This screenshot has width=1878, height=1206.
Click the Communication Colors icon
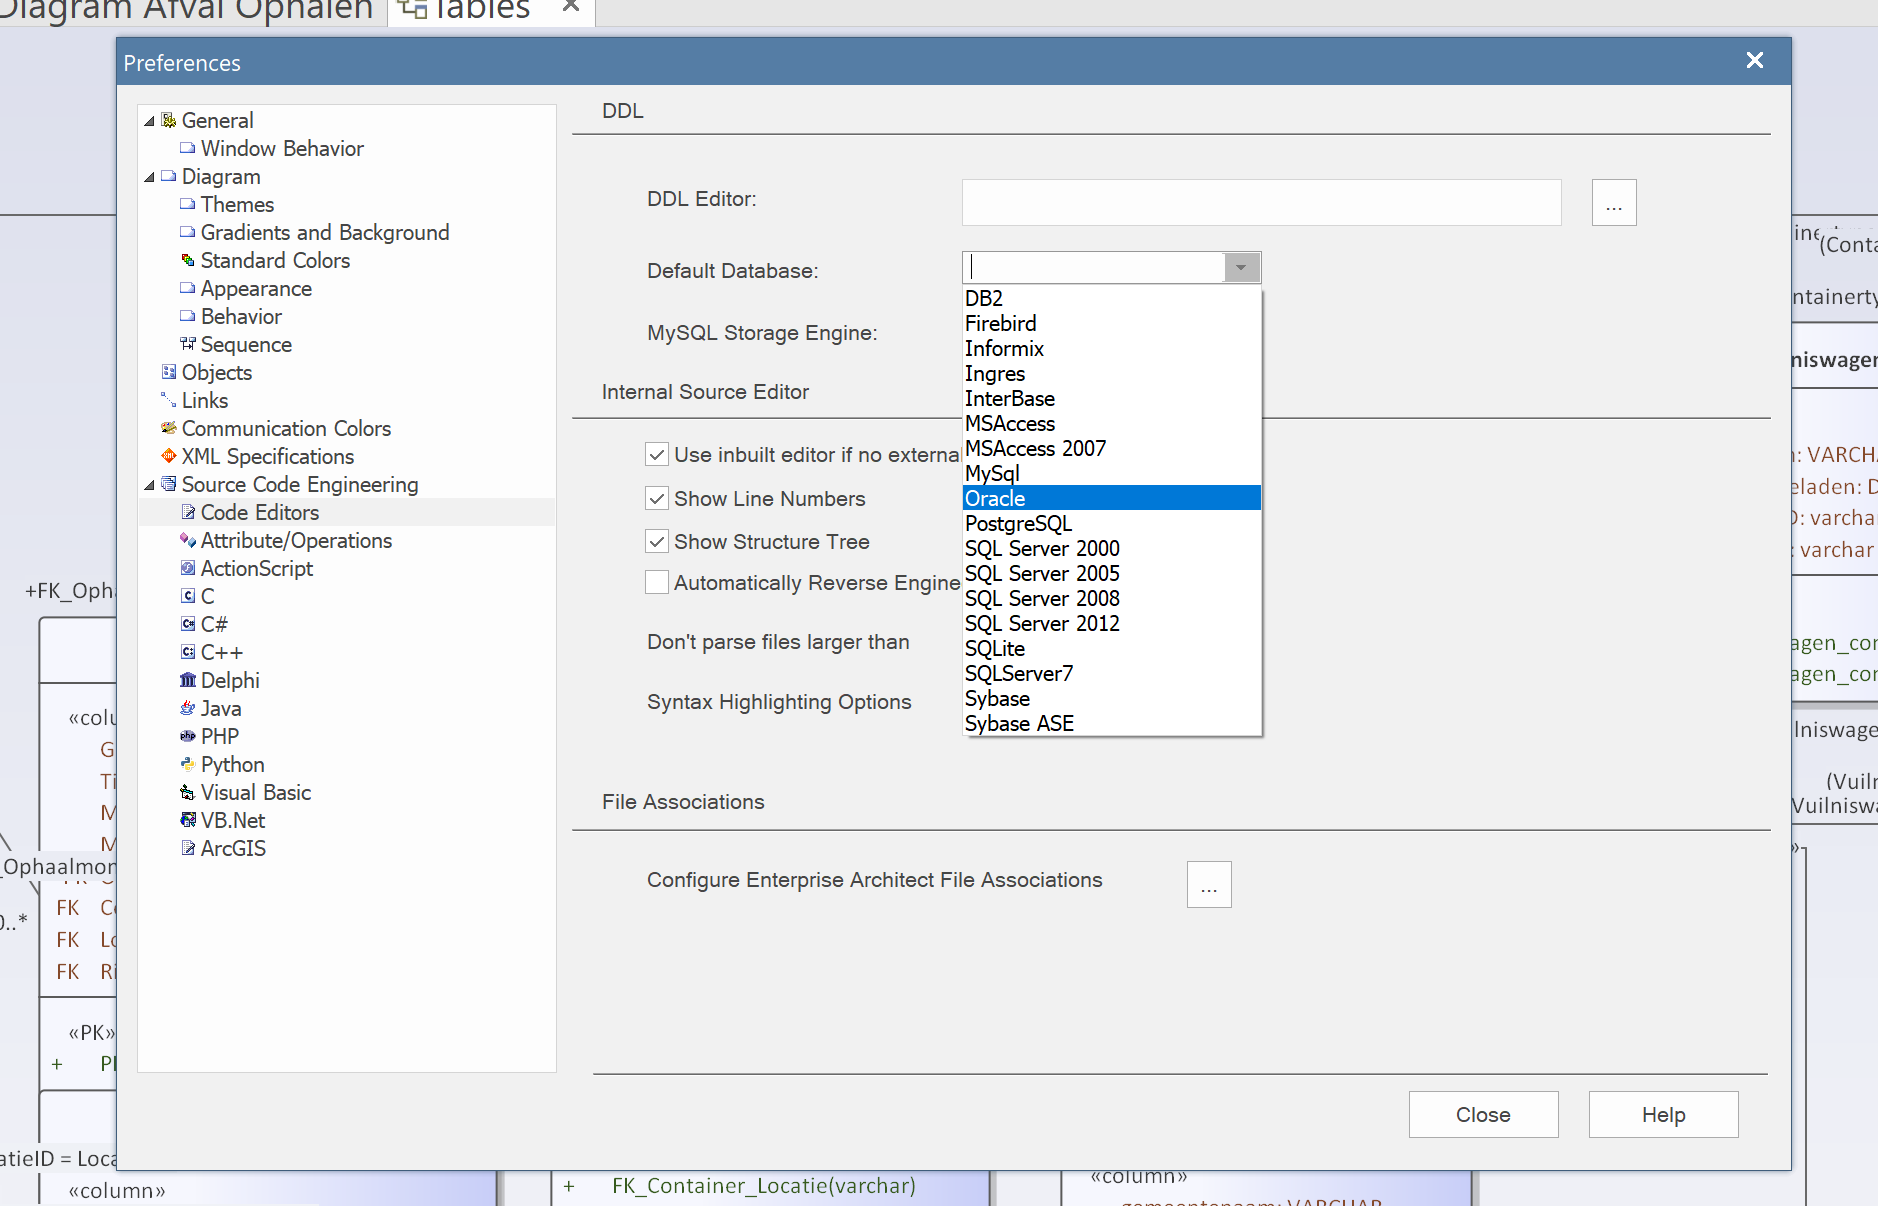click(x=168, y=428)
